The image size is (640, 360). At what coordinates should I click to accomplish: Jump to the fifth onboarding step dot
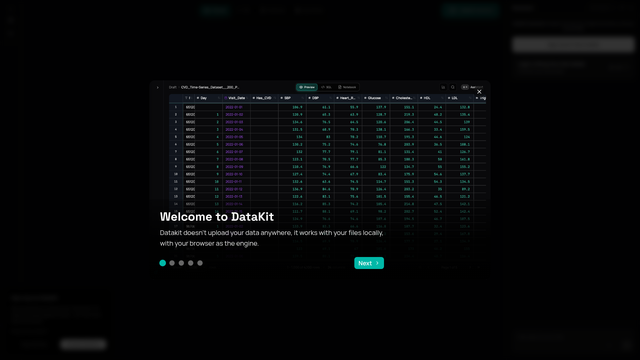coord(200,263)
